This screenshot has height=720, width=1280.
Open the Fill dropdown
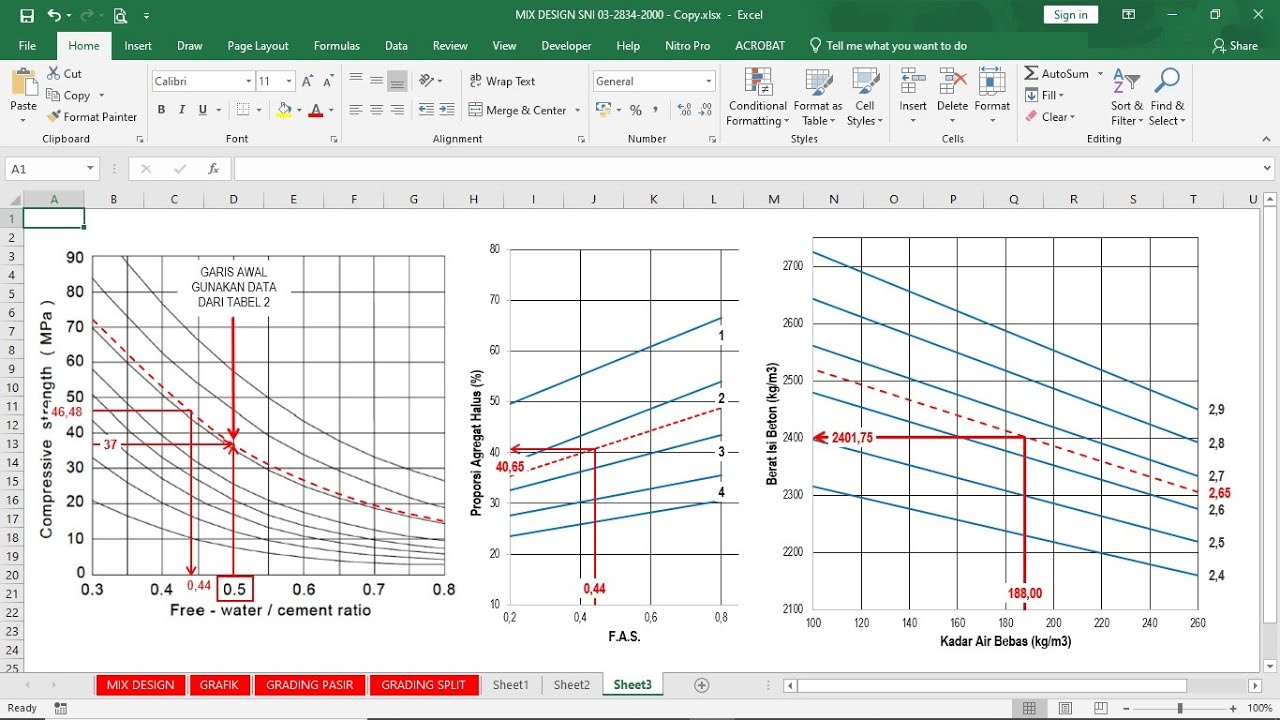click(1045, 95)
